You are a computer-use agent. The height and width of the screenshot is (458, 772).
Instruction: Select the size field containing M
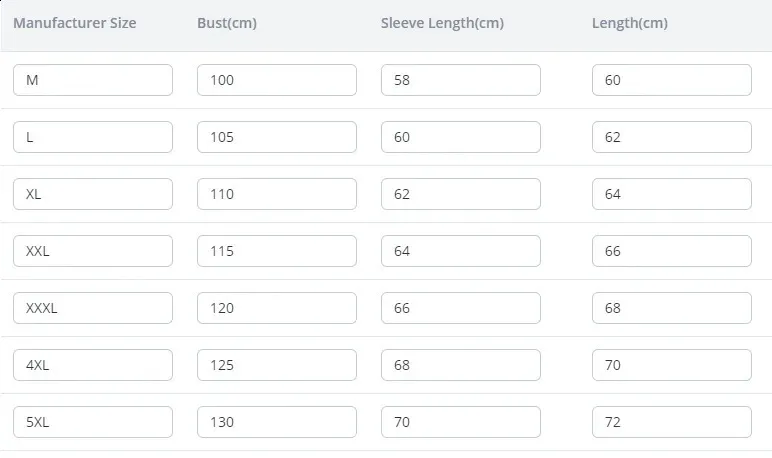click(93, 80)
